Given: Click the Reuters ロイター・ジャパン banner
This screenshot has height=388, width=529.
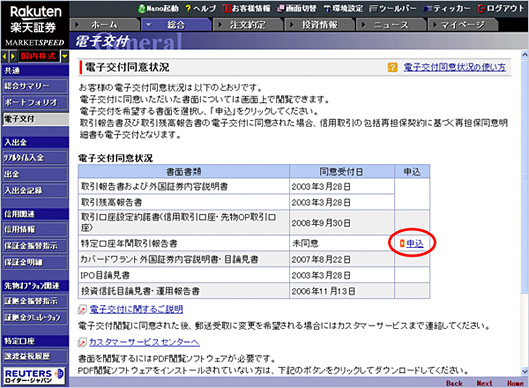Looking at the screenshot, I should (34, 376).
